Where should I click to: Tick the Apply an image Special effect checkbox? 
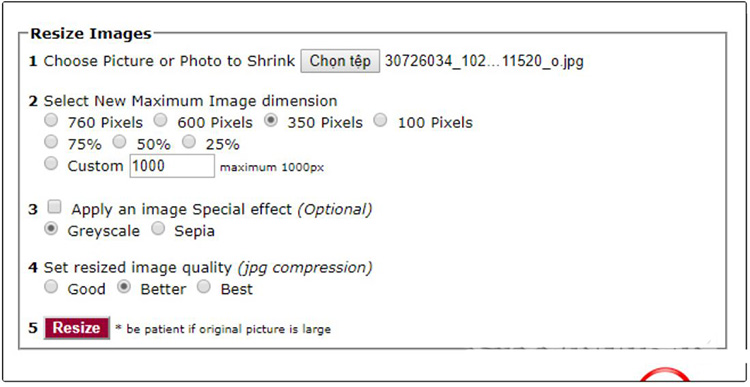pyautogui.click(x=55, y=207)
